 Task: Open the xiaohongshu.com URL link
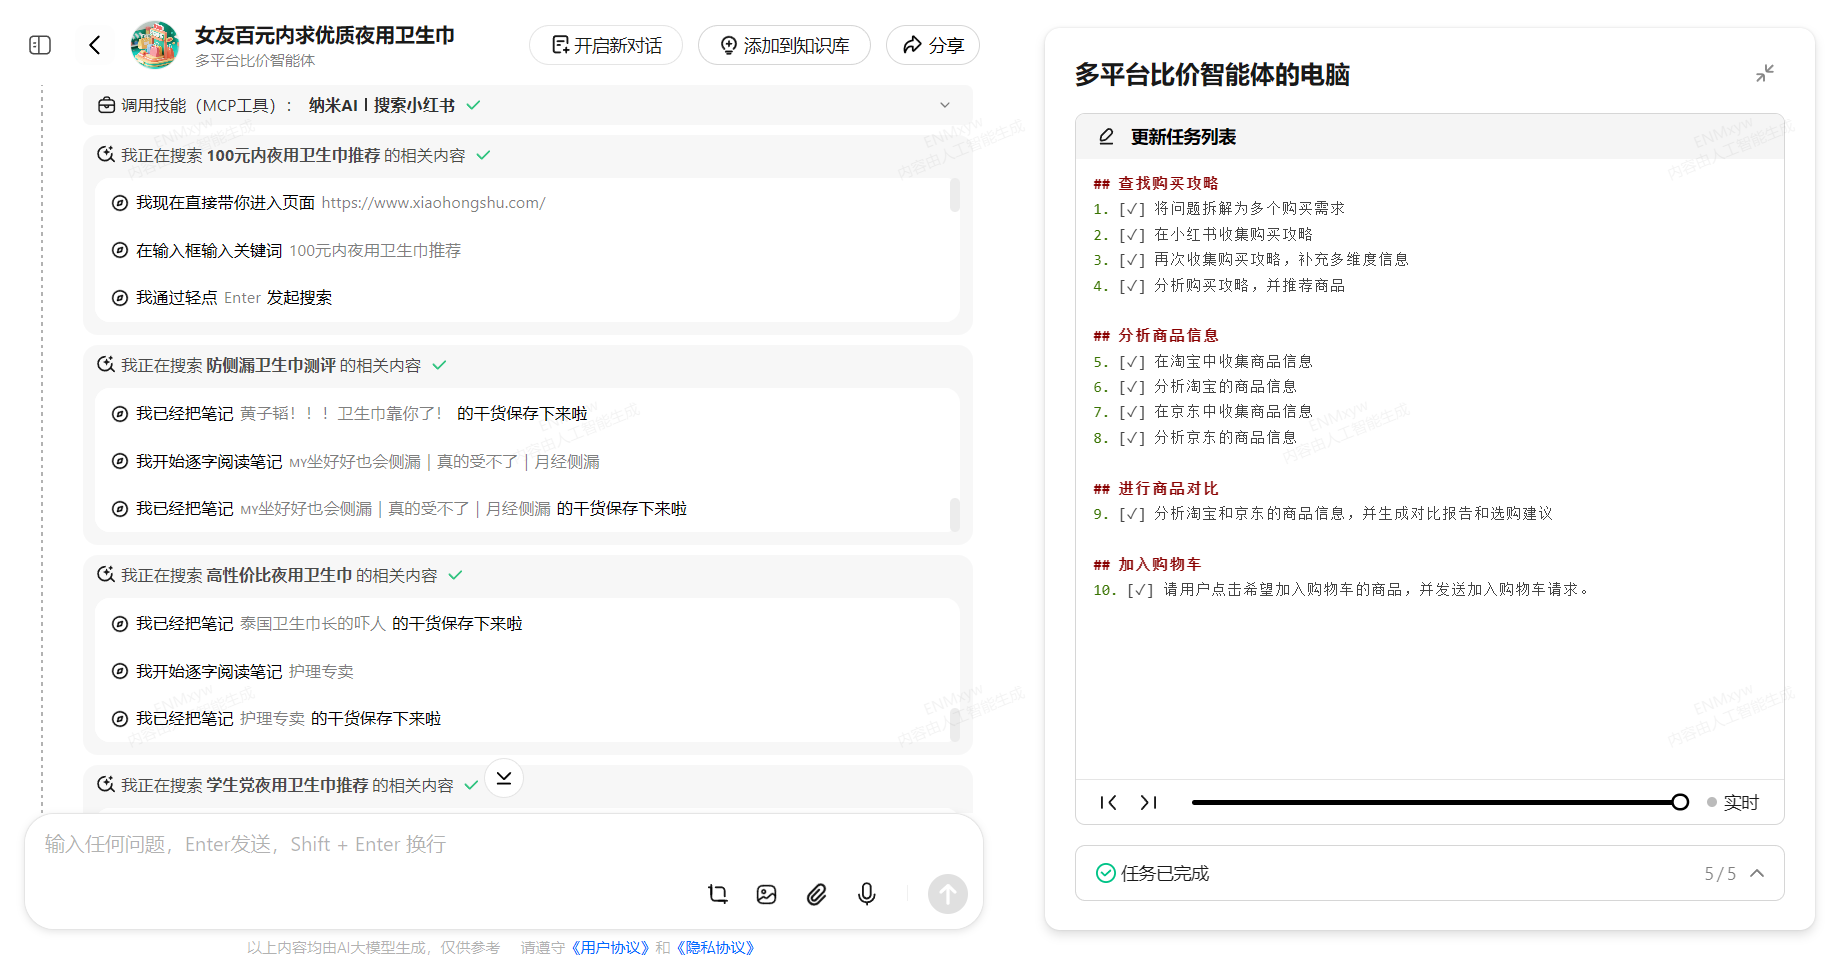pos(433,202)
